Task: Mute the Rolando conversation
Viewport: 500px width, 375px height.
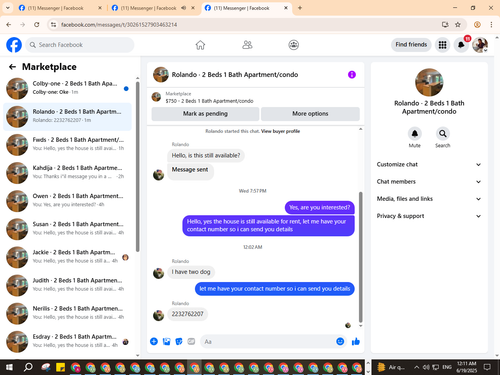Action: click(415, 134)
